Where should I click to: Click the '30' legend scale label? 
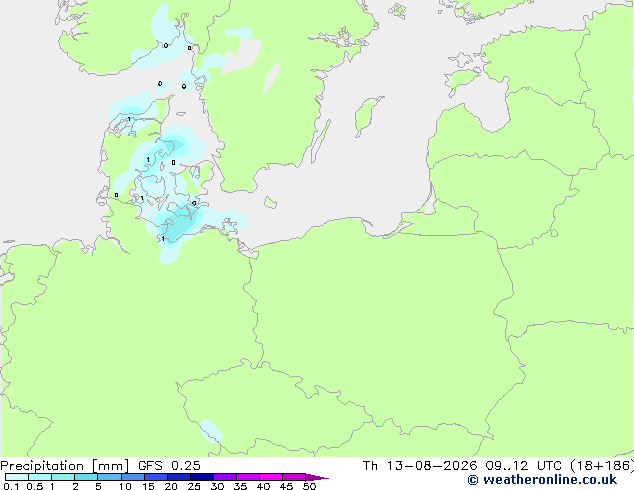tap(217, 486)
